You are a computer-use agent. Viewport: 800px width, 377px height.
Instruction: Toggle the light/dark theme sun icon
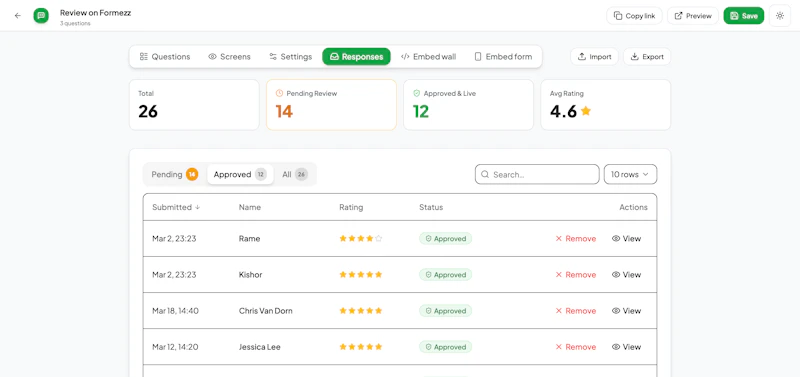click(780, 16)
